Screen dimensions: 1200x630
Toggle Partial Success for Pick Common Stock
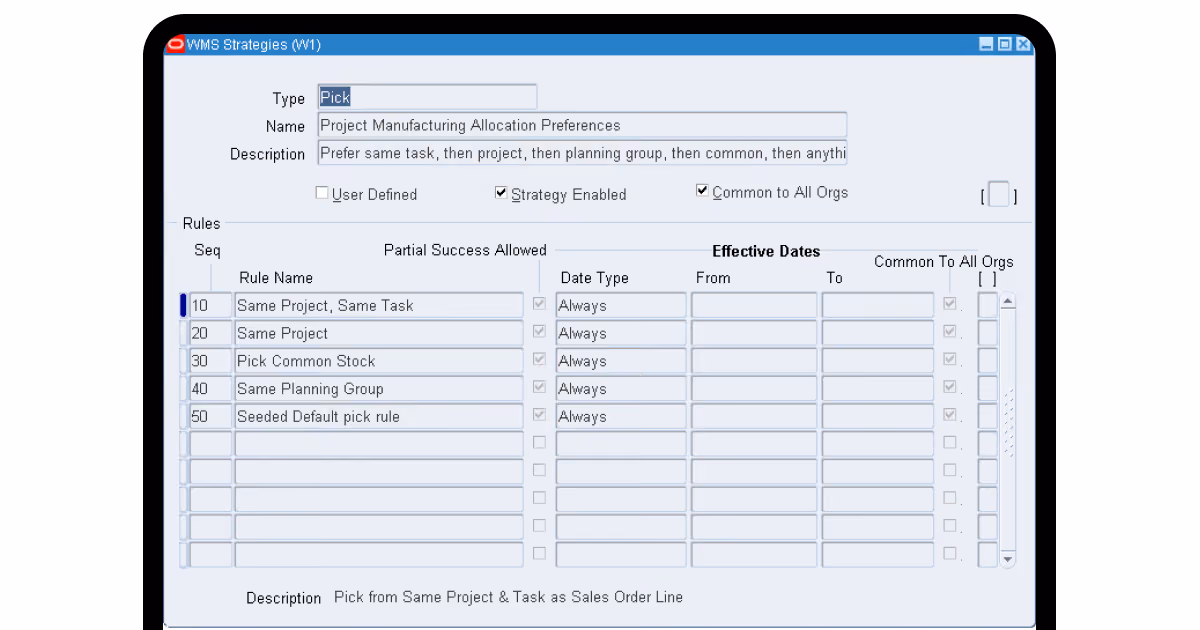pyautogui.click(x=539, y=360)
